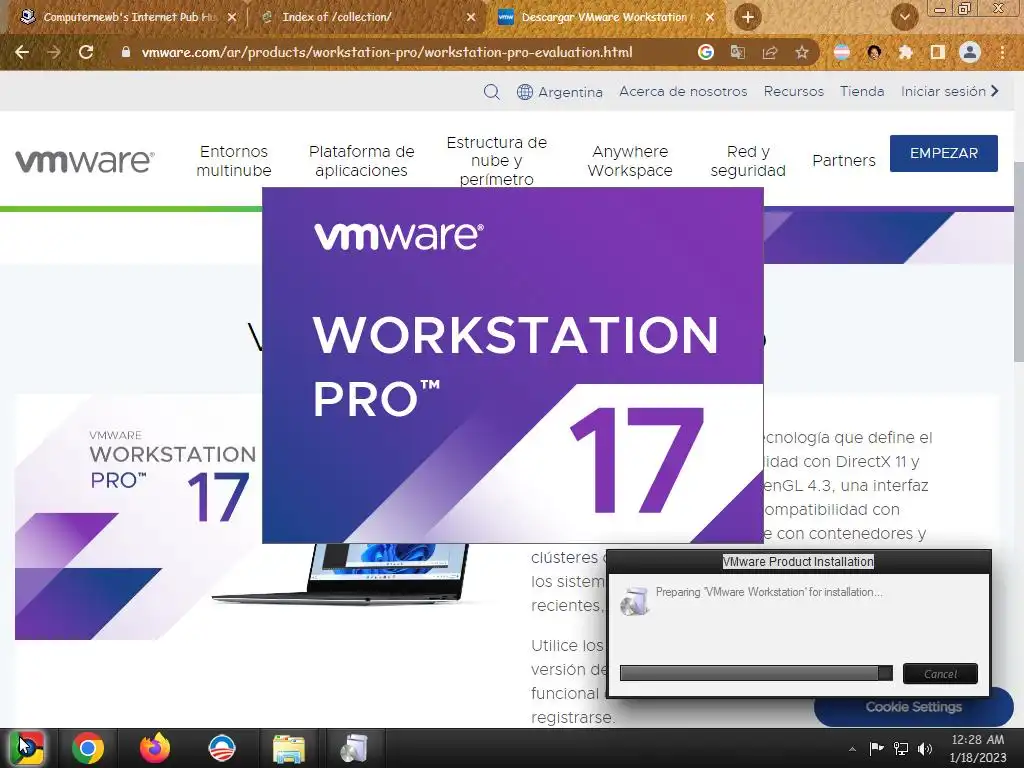Viewport: 1024px width, 768px height.
Task: Launch Chrome from the taskbar
Action: [x=88, y=748]
